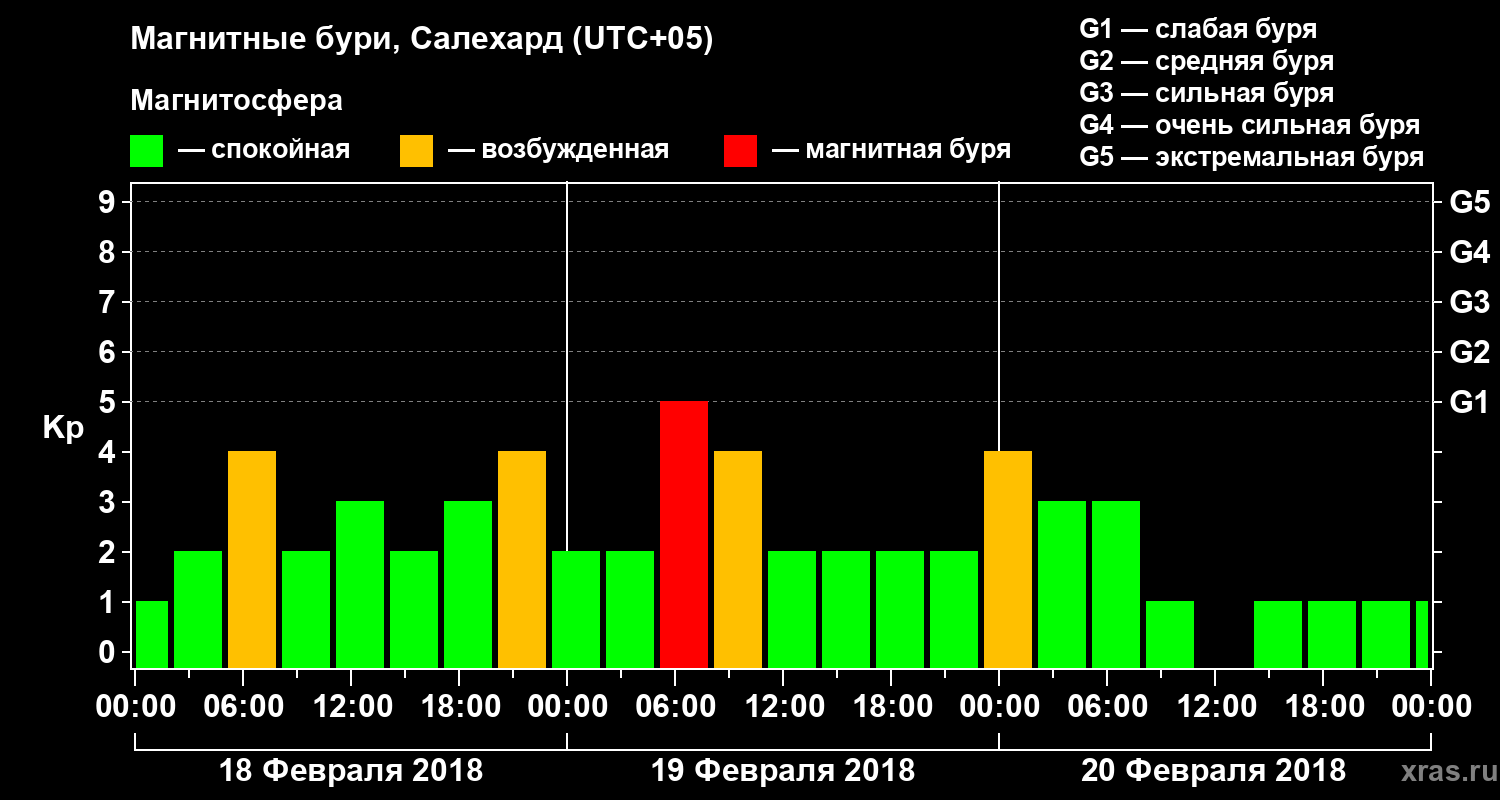
Task: Click the 'G4' label on the right axis
Action: pyautogui.click(x=1469, y=252)
